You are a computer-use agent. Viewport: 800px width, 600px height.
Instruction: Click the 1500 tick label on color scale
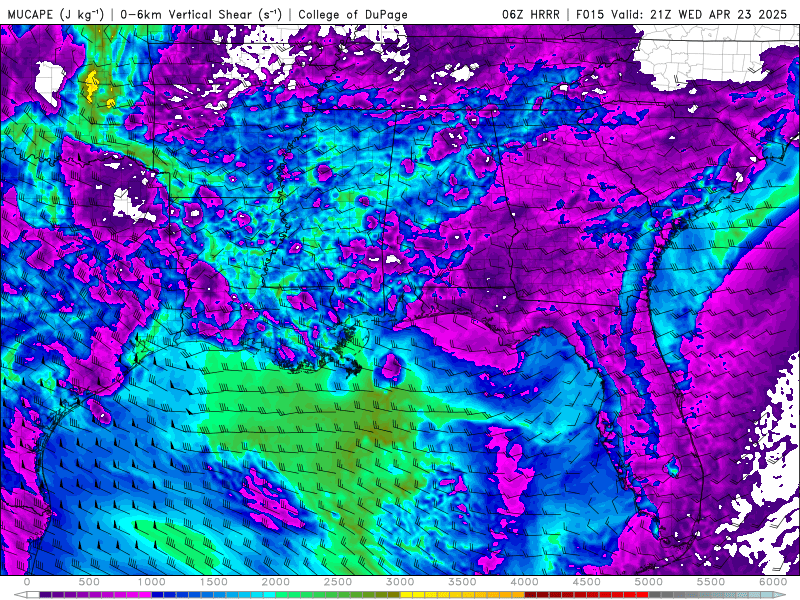click(214, 582)
